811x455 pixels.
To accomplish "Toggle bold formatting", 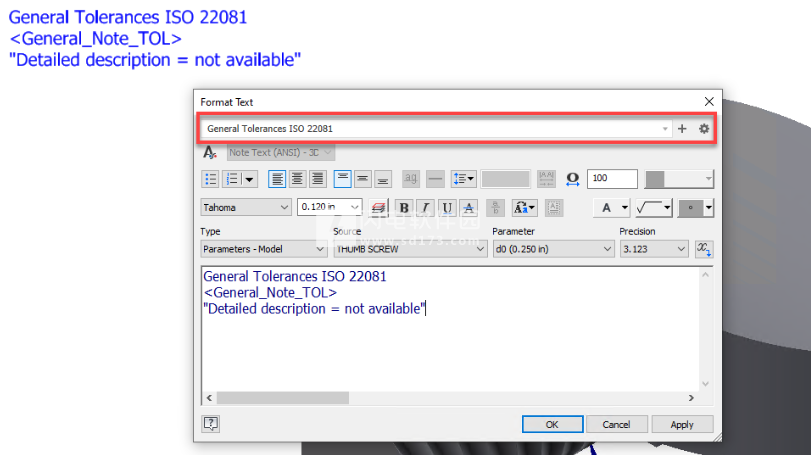I will point(404,208).
